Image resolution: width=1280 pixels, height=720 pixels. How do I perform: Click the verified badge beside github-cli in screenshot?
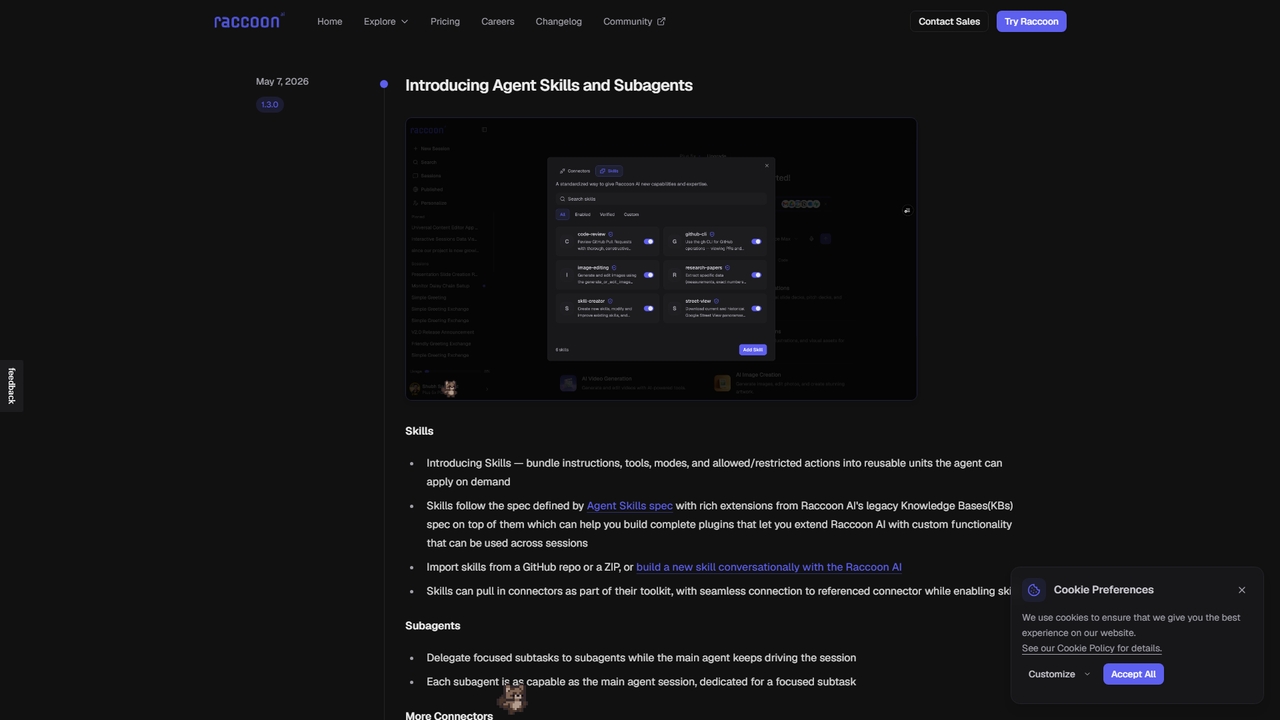(x=712, y=234)
